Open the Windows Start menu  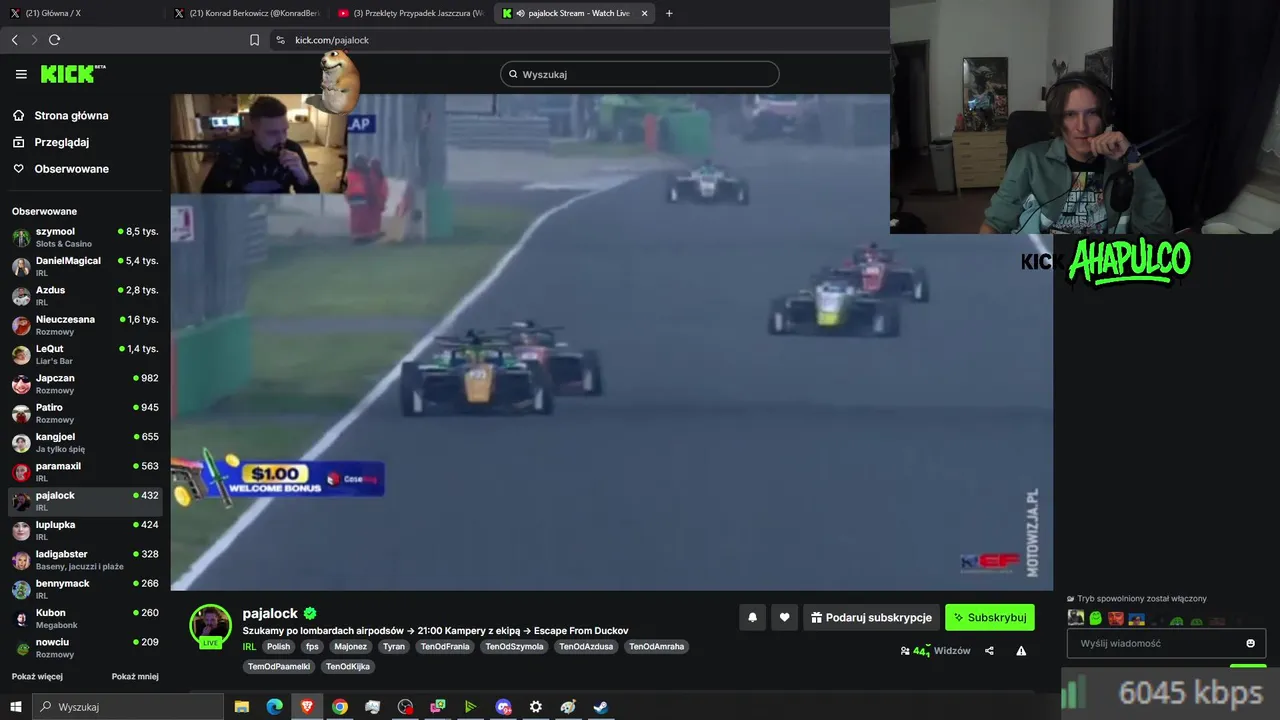pyautogui.click(x=16, y=707)
